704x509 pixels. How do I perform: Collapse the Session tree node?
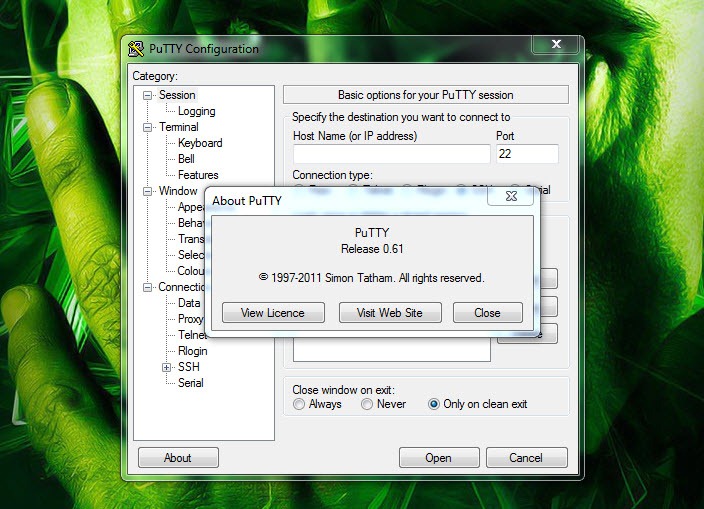(x=147, y=95)
